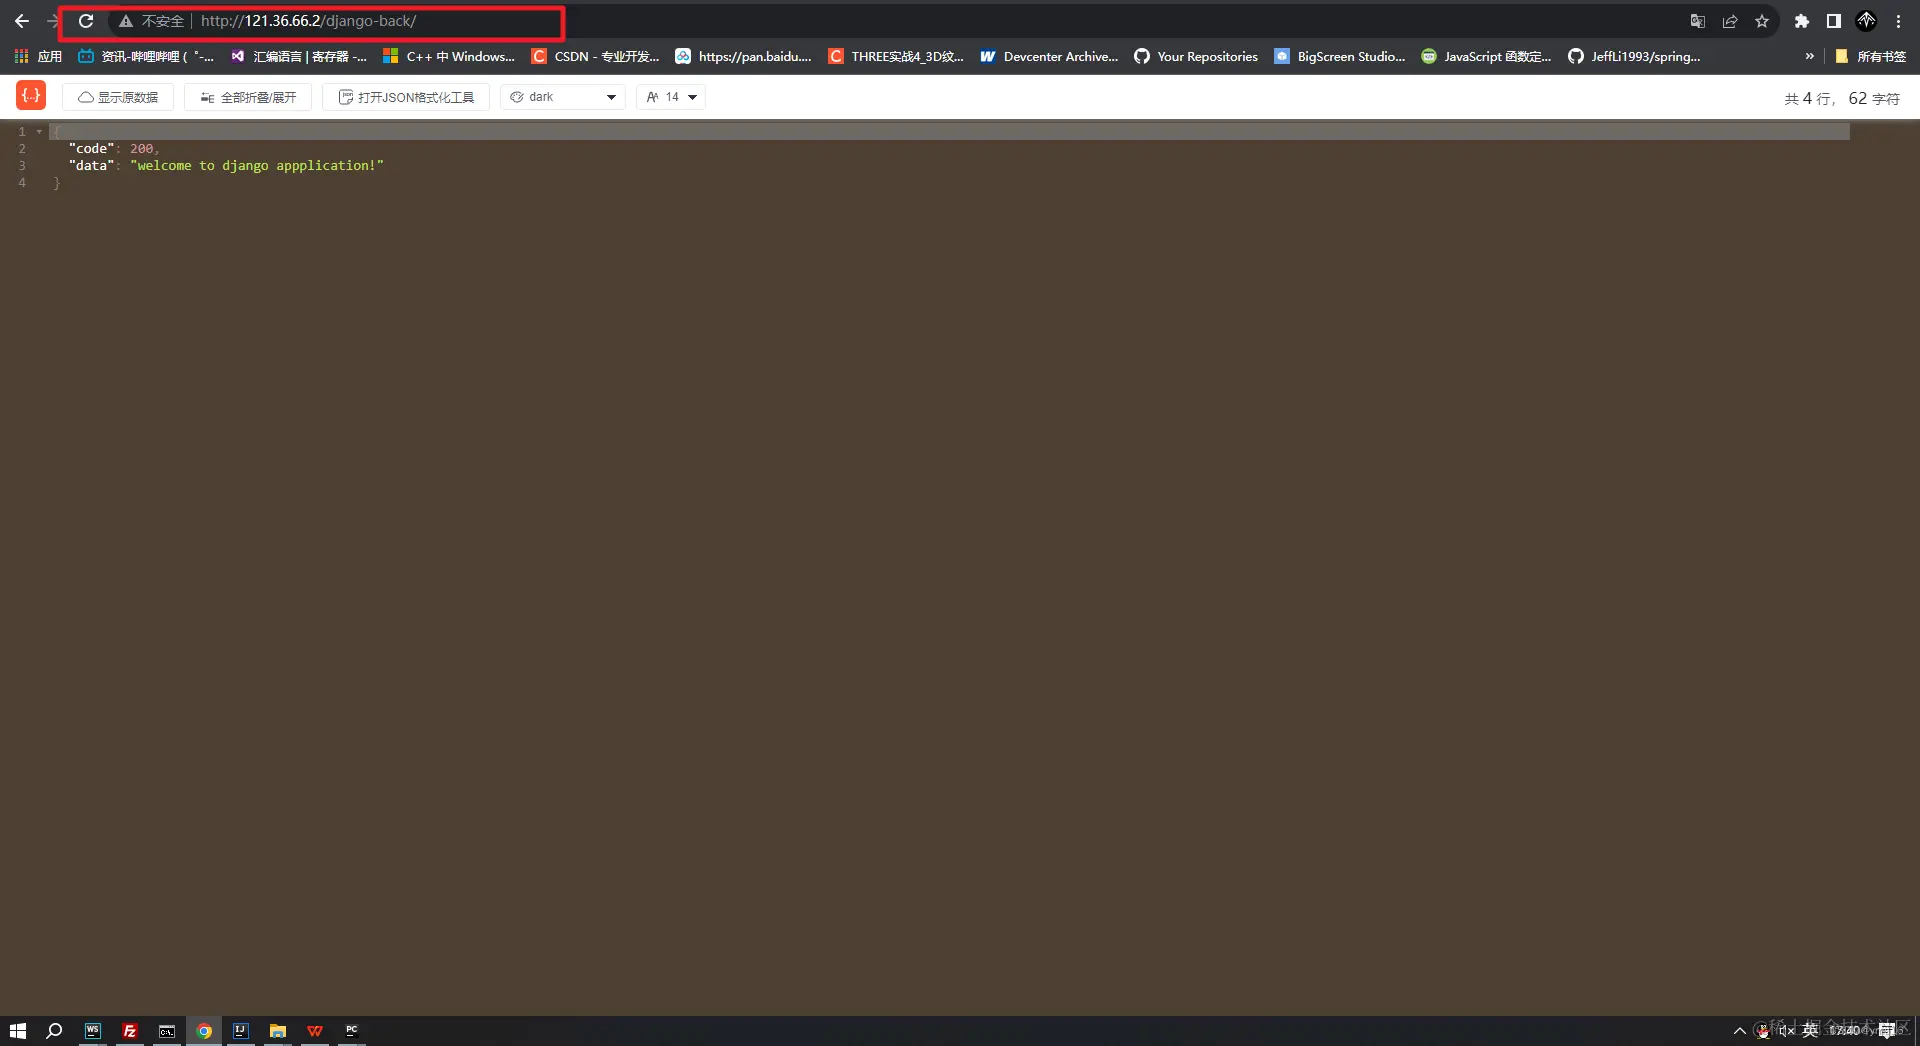Open the pan.baidu bookmark
This screenshot has height=1046, width=1920.
click(743, 56)
